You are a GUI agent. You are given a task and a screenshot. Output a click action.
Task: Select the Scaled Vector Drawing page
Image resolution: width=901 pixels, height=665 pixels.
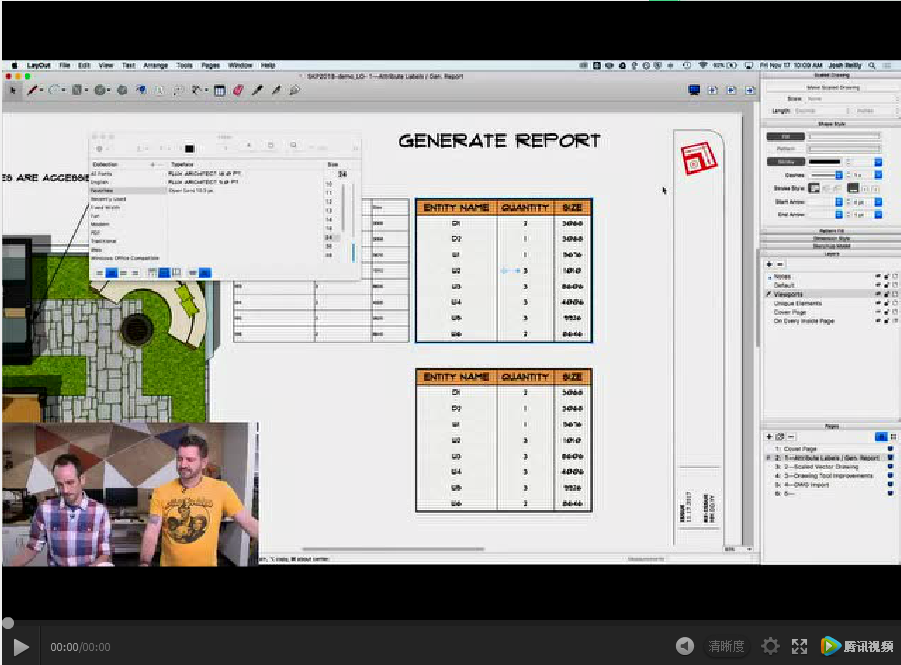[822, 467]
